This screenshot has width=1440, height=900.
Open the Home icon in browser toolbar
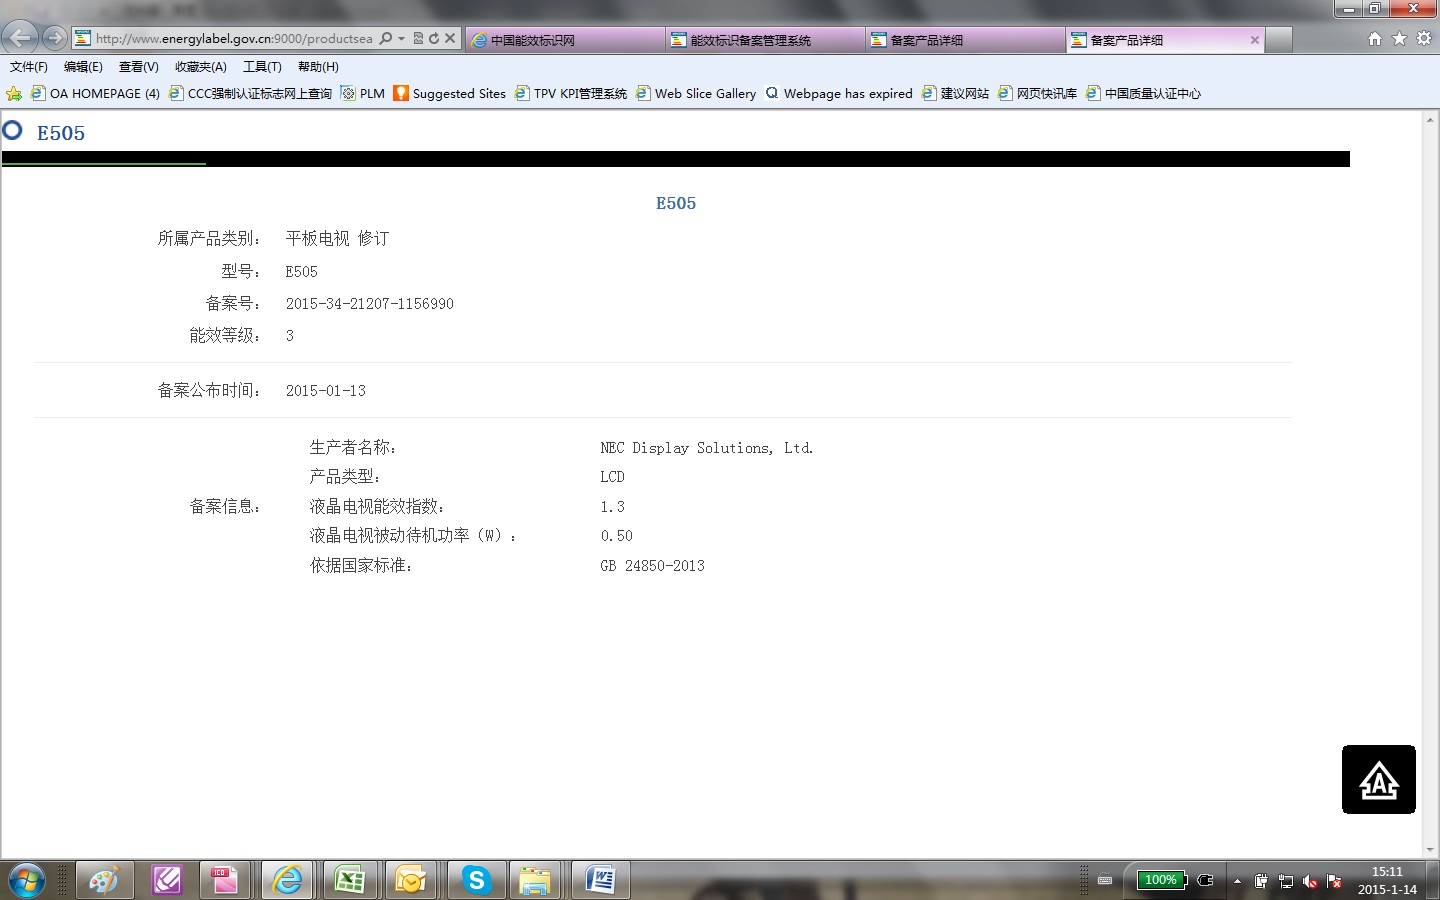[1375, 38]
